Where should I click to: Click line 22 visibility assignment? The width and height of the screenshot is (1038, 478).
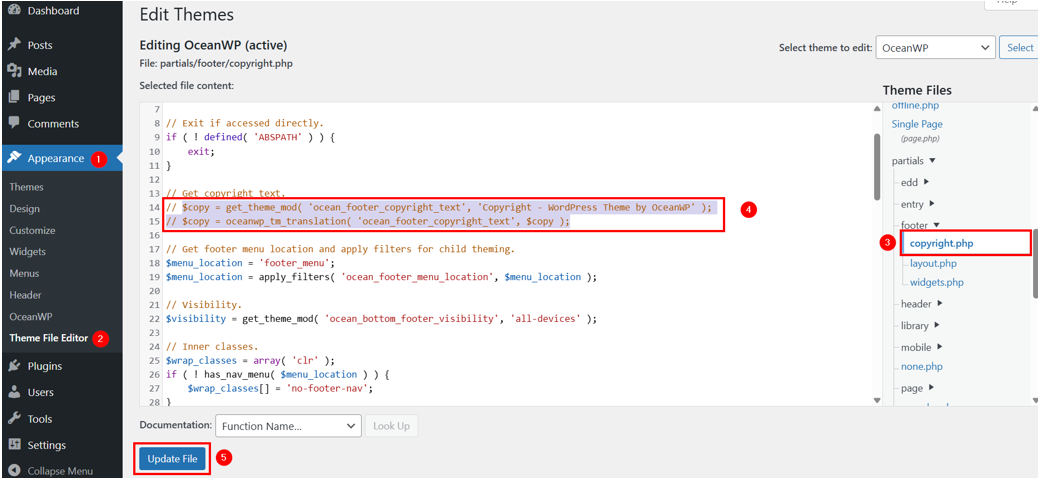coord(381,318)
